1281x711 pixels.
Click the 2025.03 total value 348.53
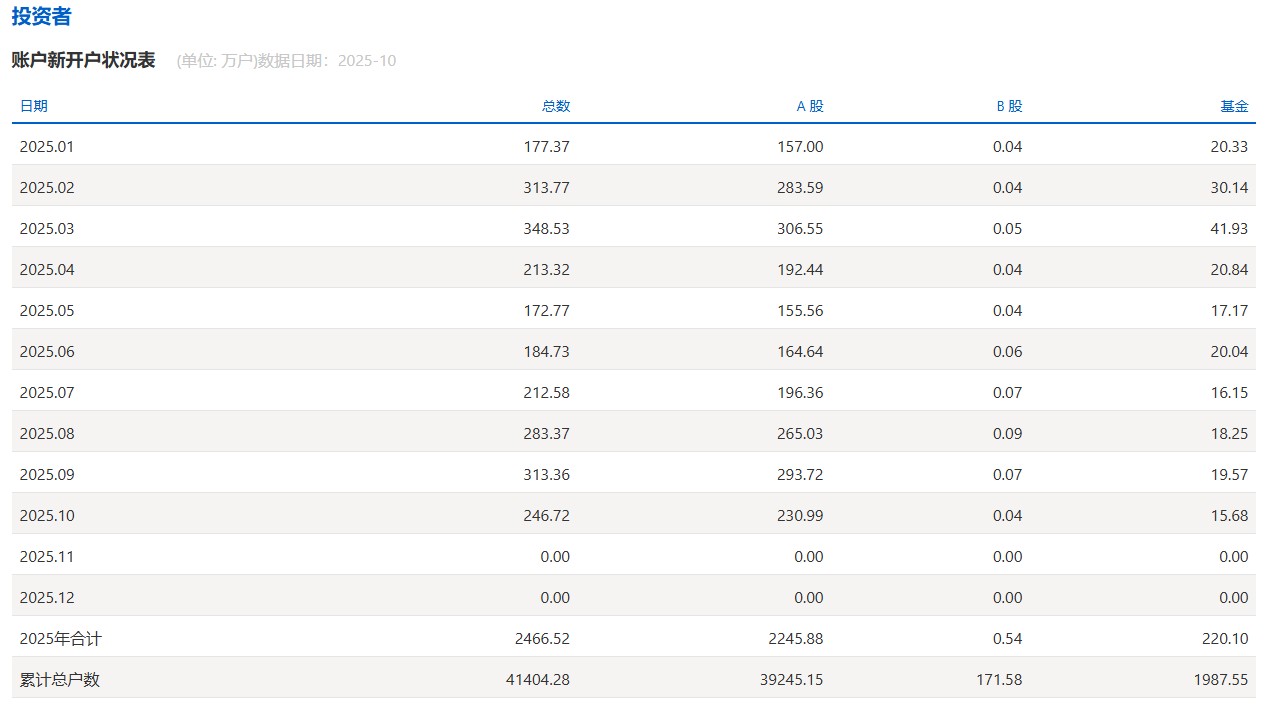click(x=546, y=229)
